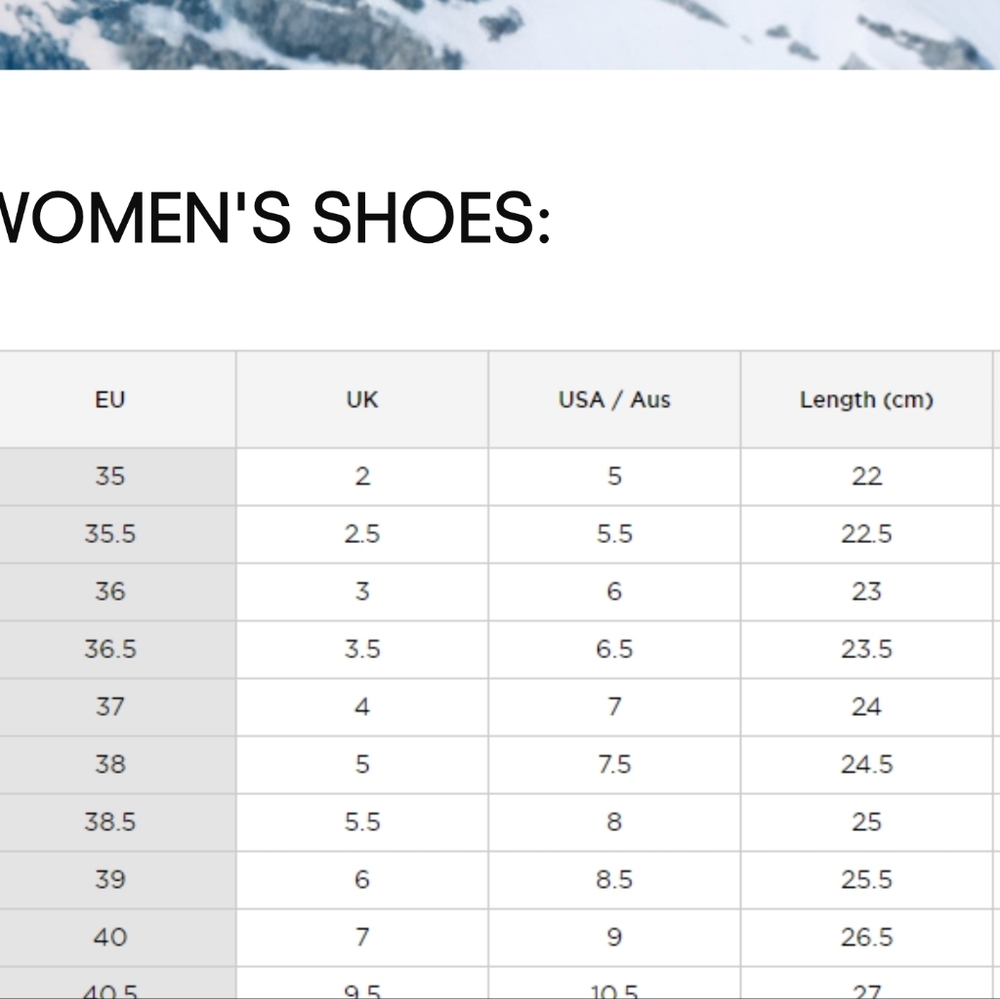This screenshot has height=999, width=1000.
Task: Click UK size 2.5 cell
Action: pyautogui.click(x=362, y=534)
